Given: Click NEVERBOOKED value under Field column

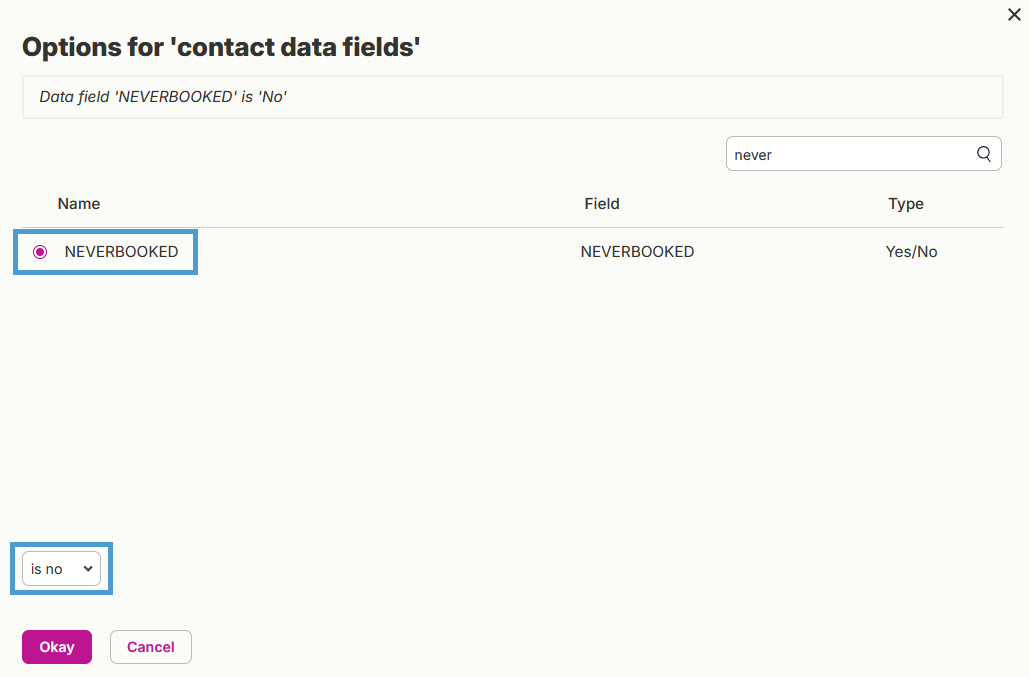Looking at the screenshot, I should pyautogui.click(x=637, y=252).
